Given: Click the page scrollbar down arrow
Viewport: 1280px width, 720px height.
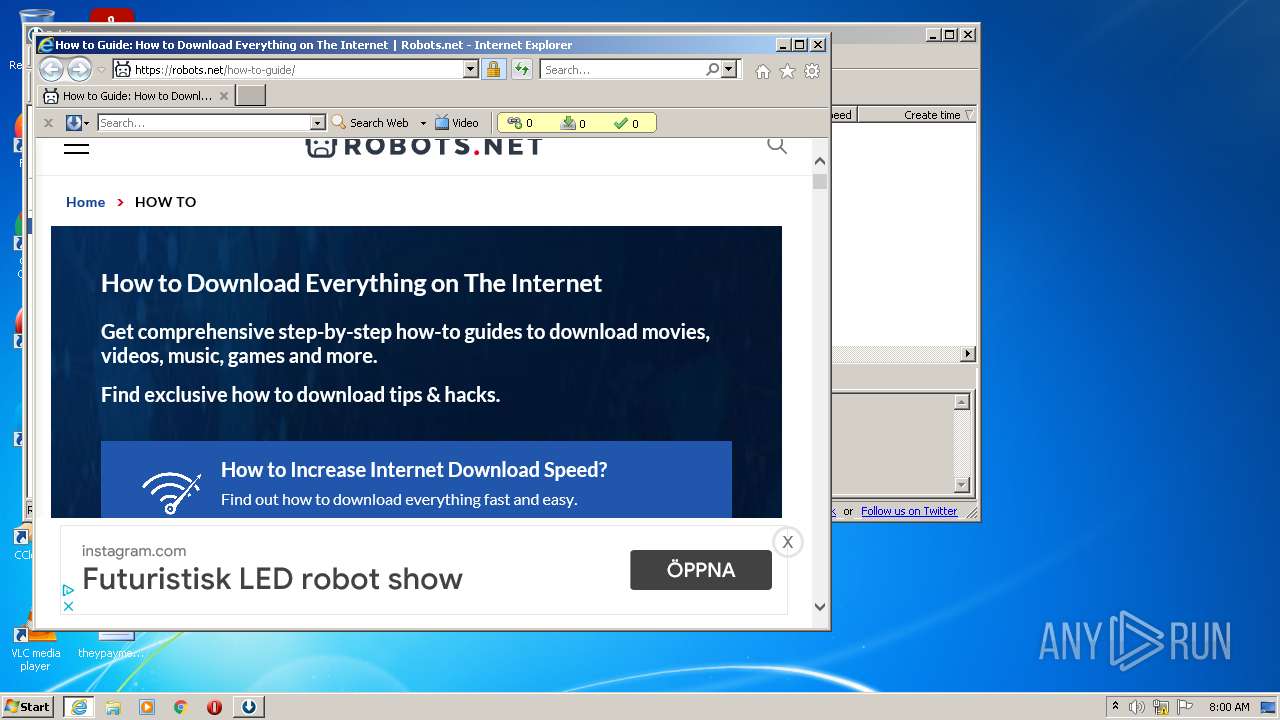Looking at the screenshot, I should [x=820, y=606].
